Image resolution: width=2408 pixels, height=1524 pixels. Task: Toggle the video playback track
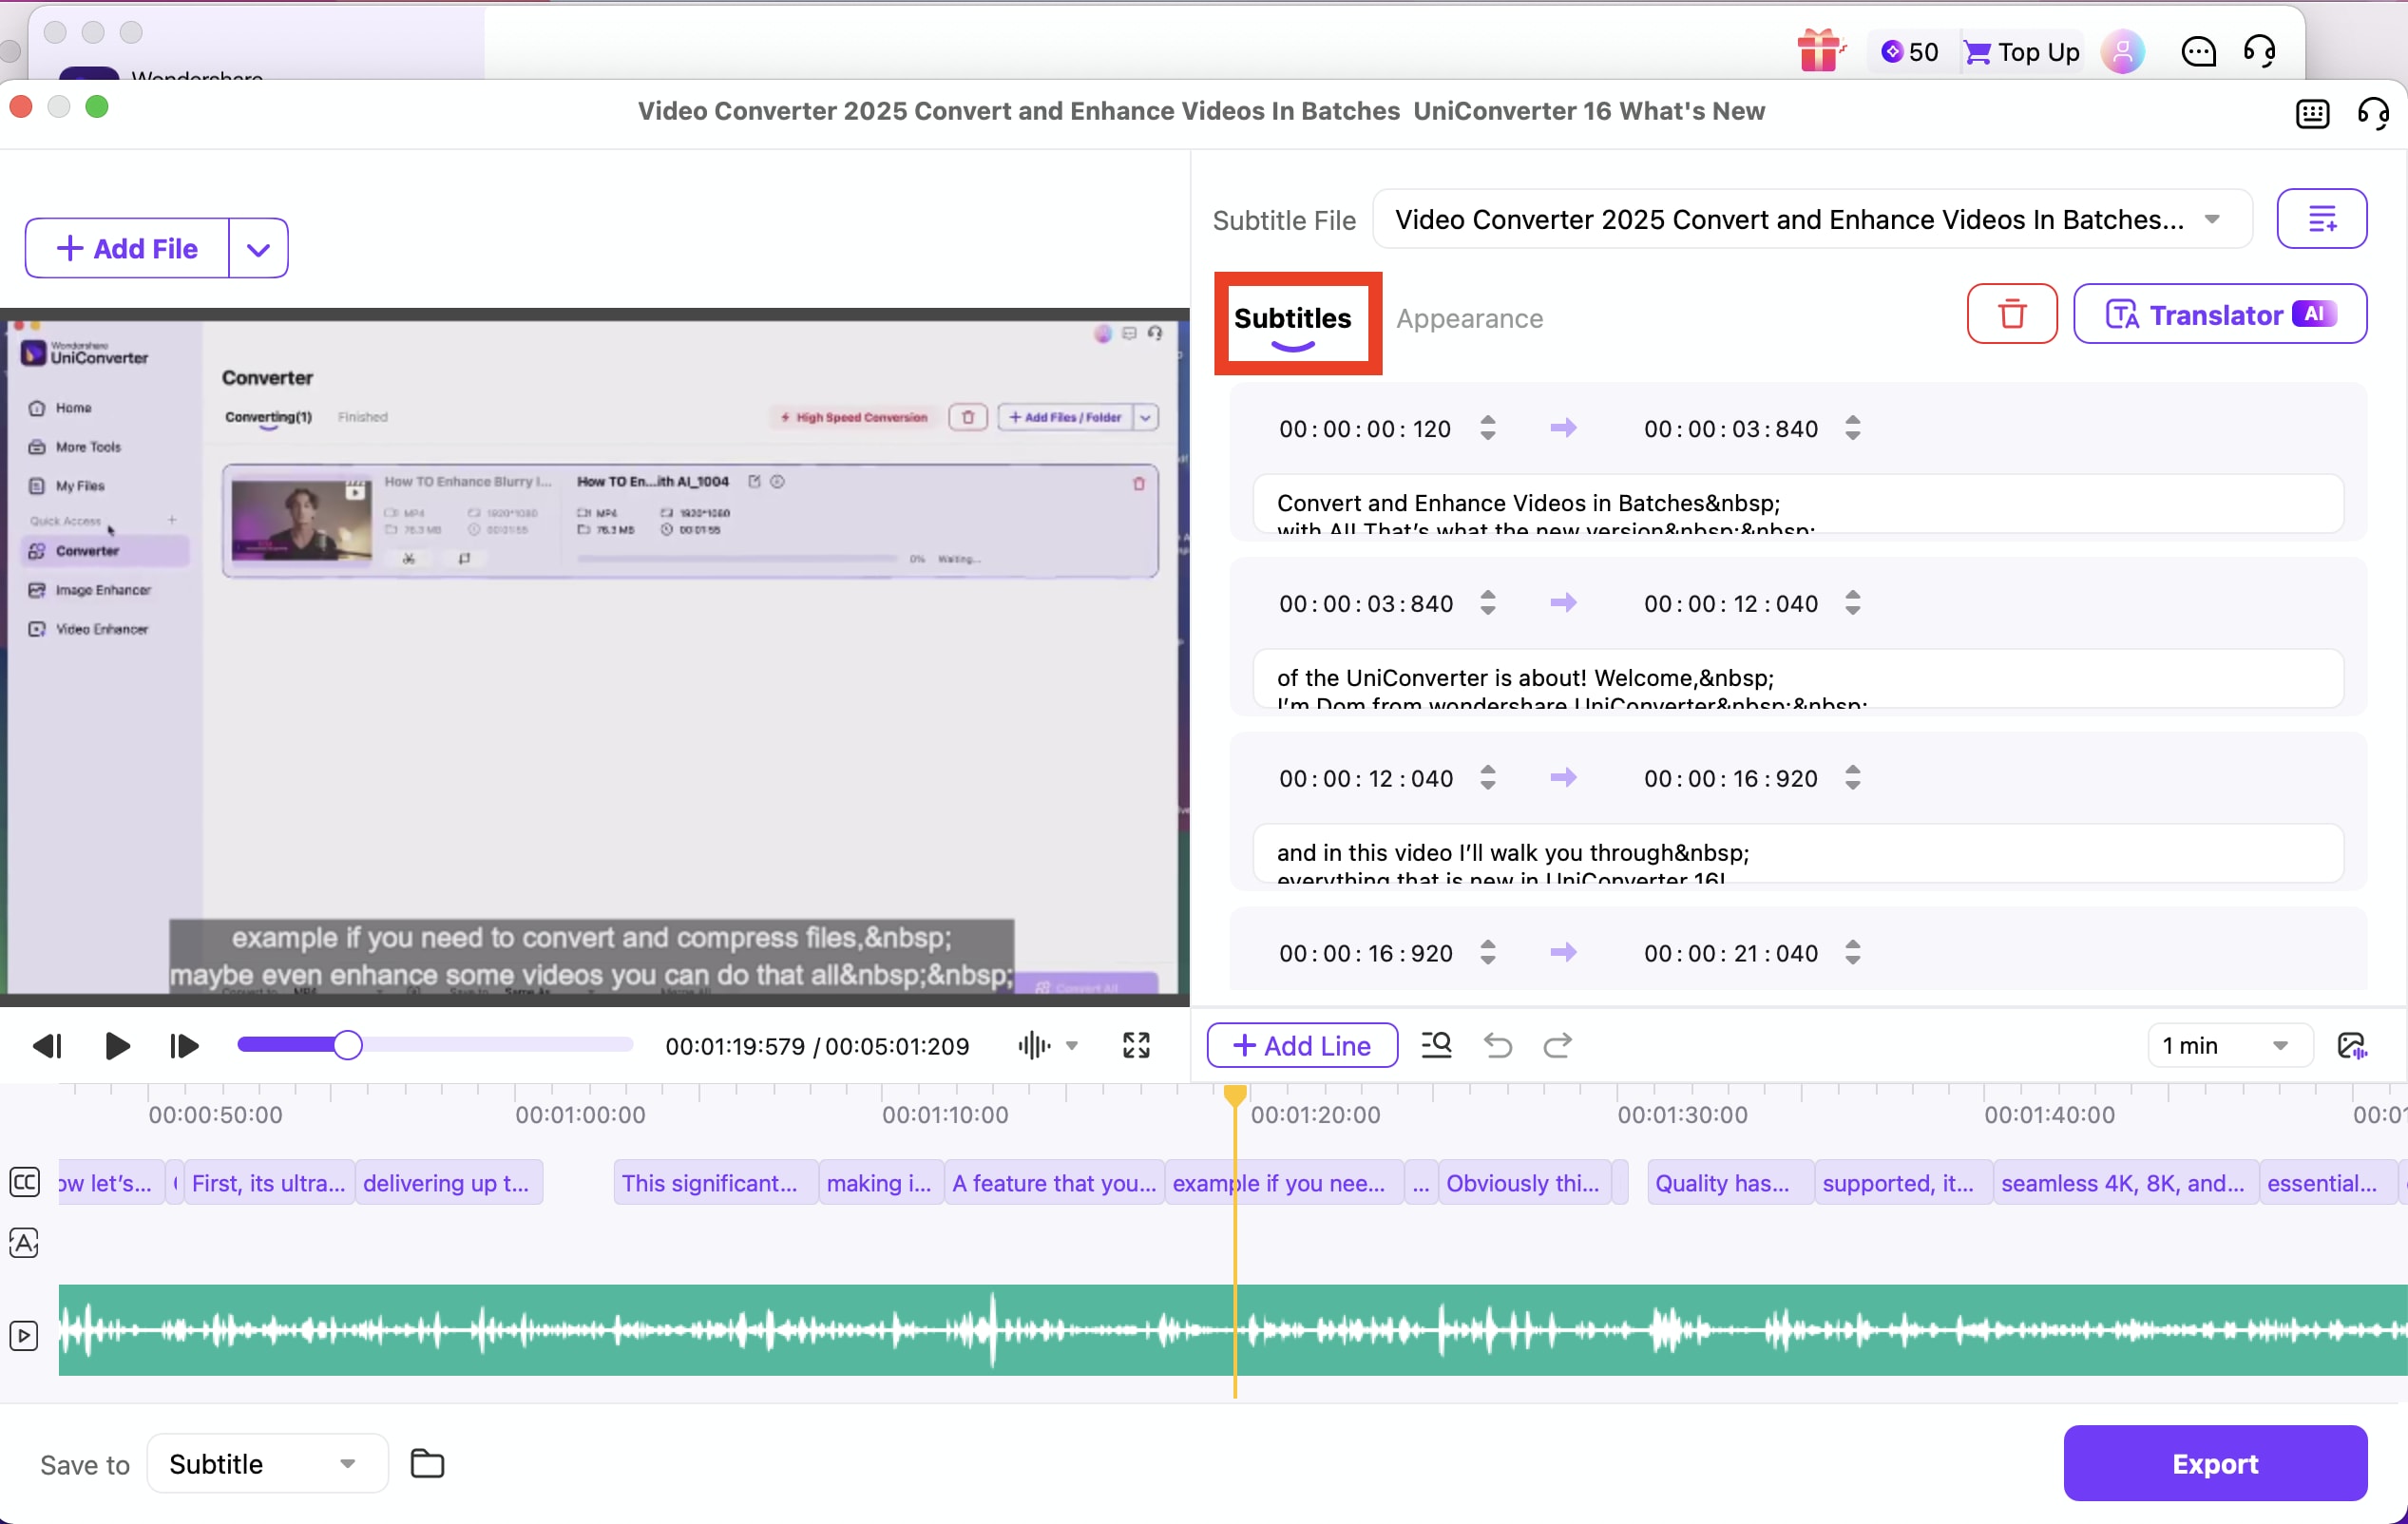coord(24,1335)
